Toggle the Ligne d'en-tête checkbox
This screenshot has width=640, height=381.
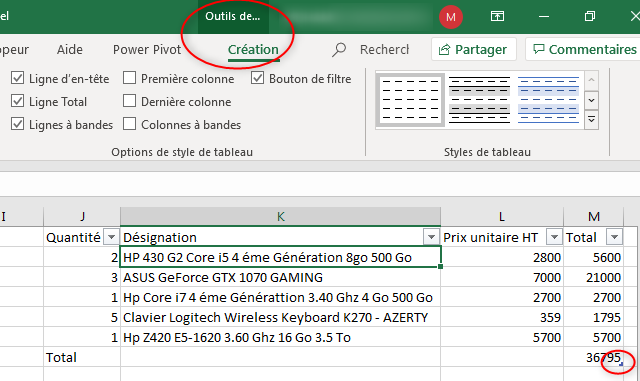click(17, 78)
